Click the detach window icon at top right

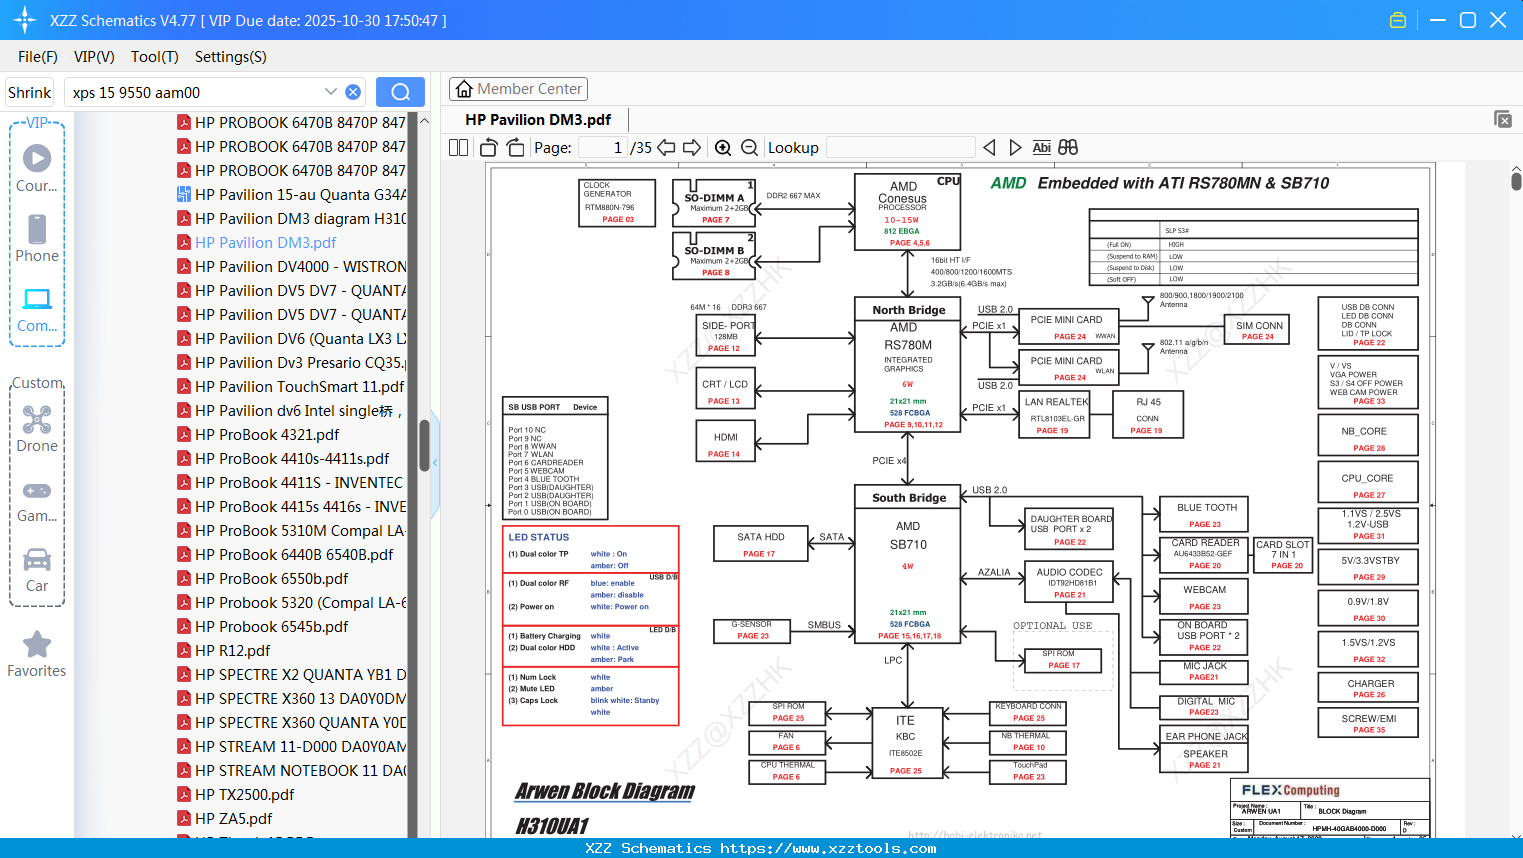tap(1503, 119)
